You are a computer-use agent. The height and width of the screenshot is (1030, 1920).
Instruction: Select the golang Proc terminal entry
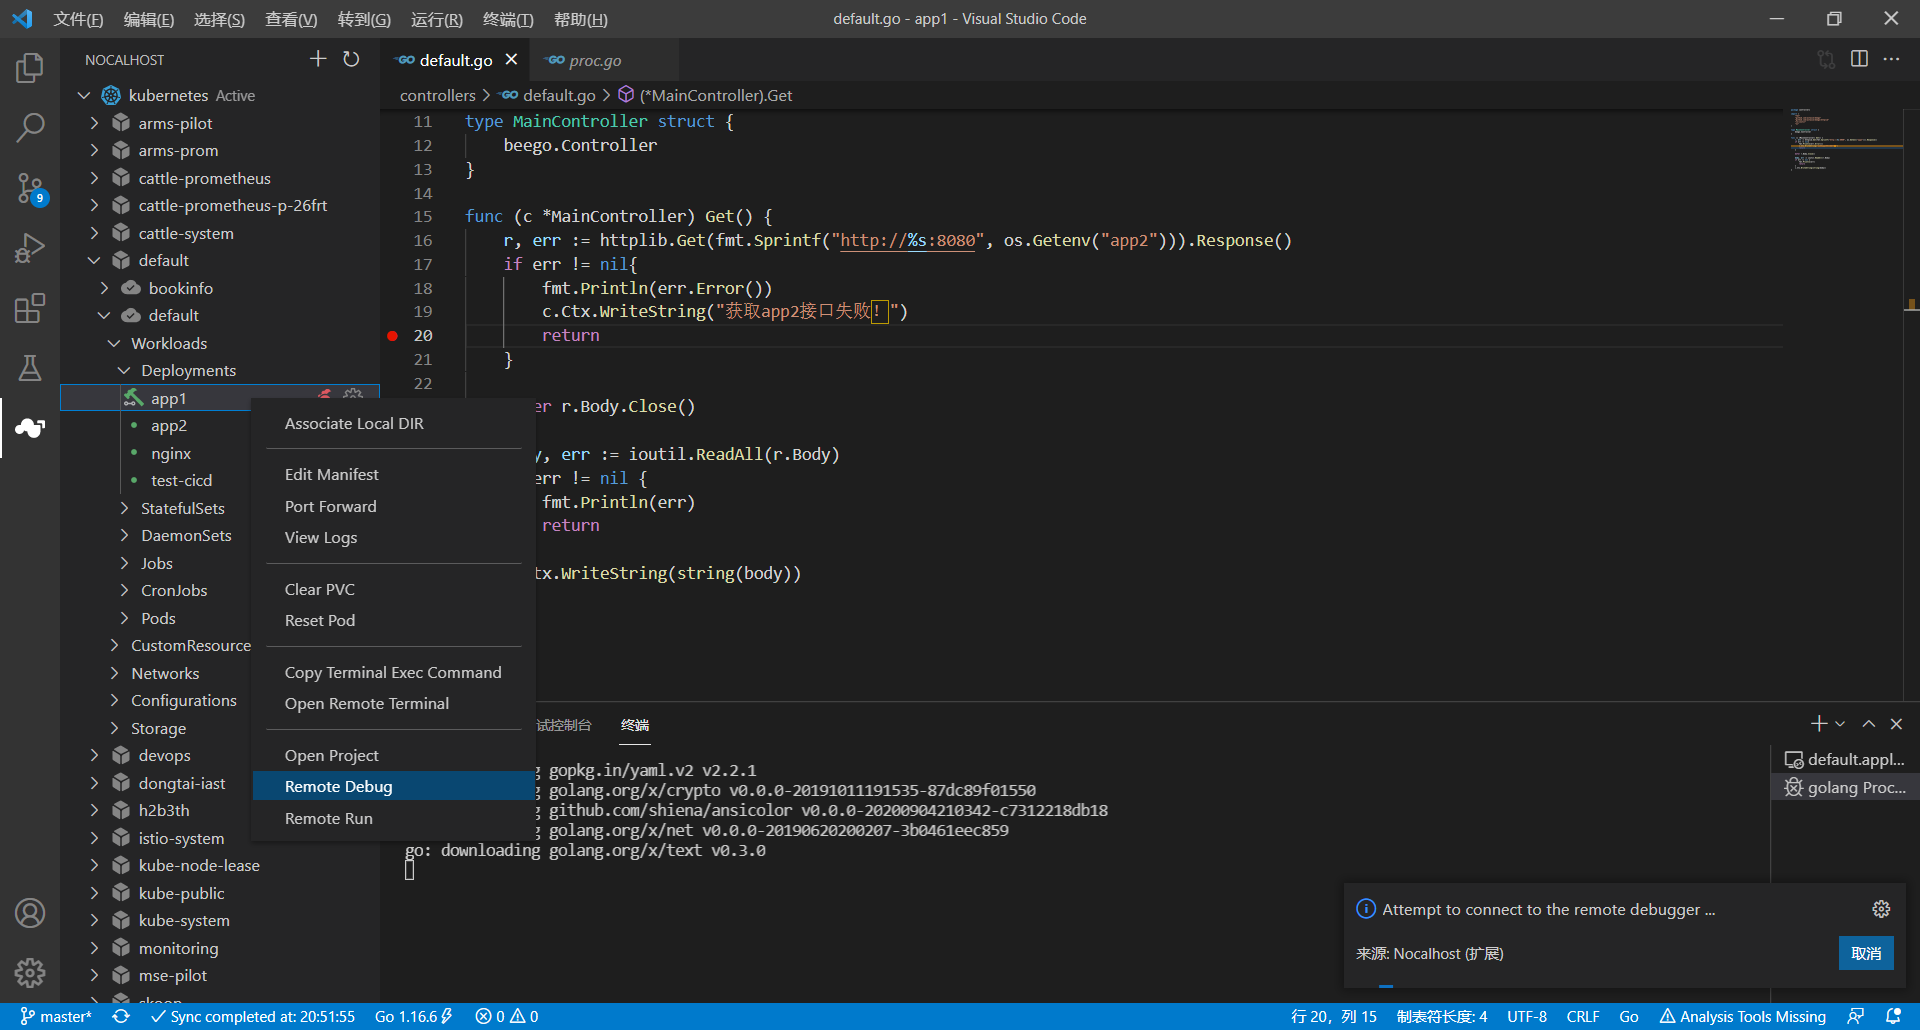(1845, 787)
